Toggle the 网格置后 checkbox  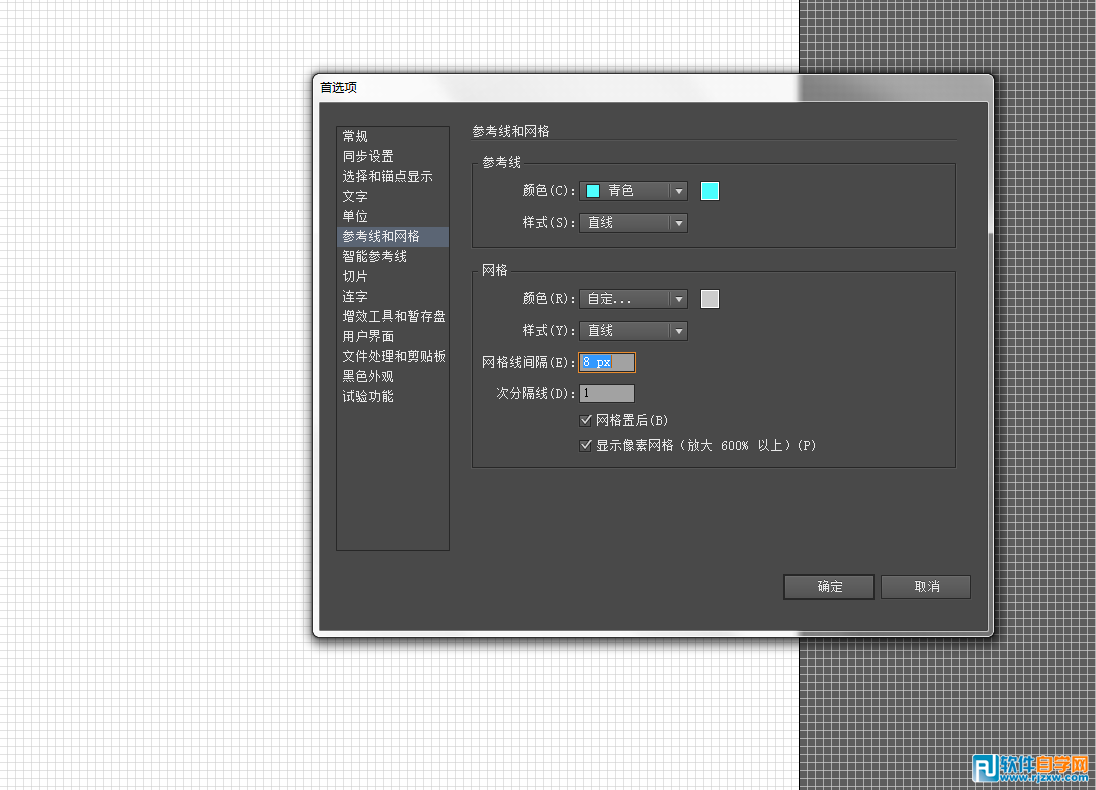[586, 421]
